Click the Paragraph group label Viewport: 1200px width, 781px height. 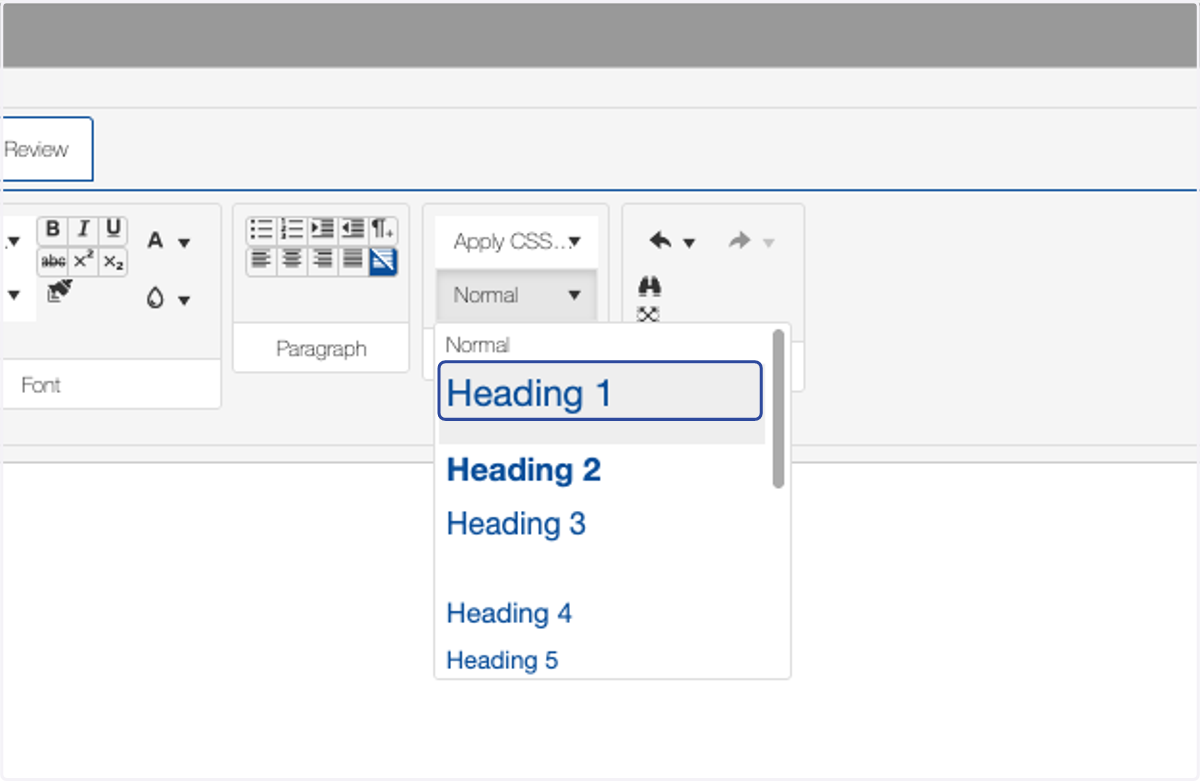click(x=321, y=349)
